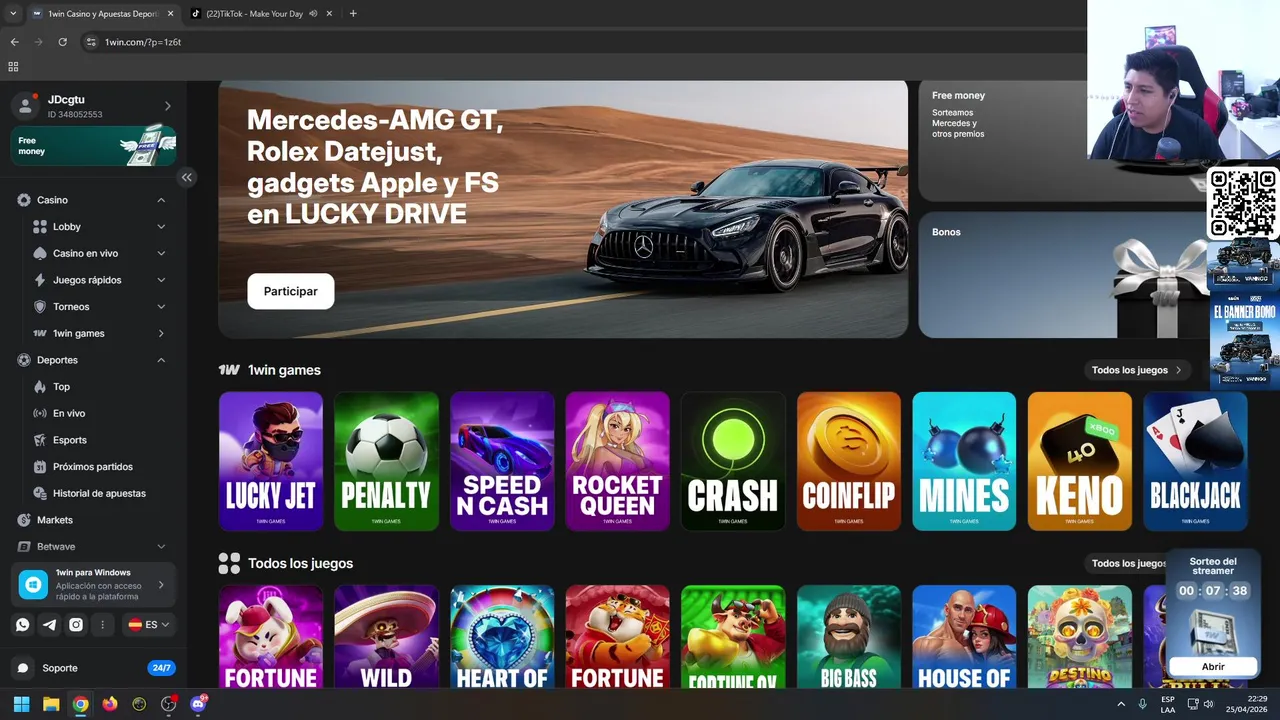Open OBS Studio from the taskbar
Image resolution: width=1280 pixels, height=720 pixels.
[x=169, y=704]
